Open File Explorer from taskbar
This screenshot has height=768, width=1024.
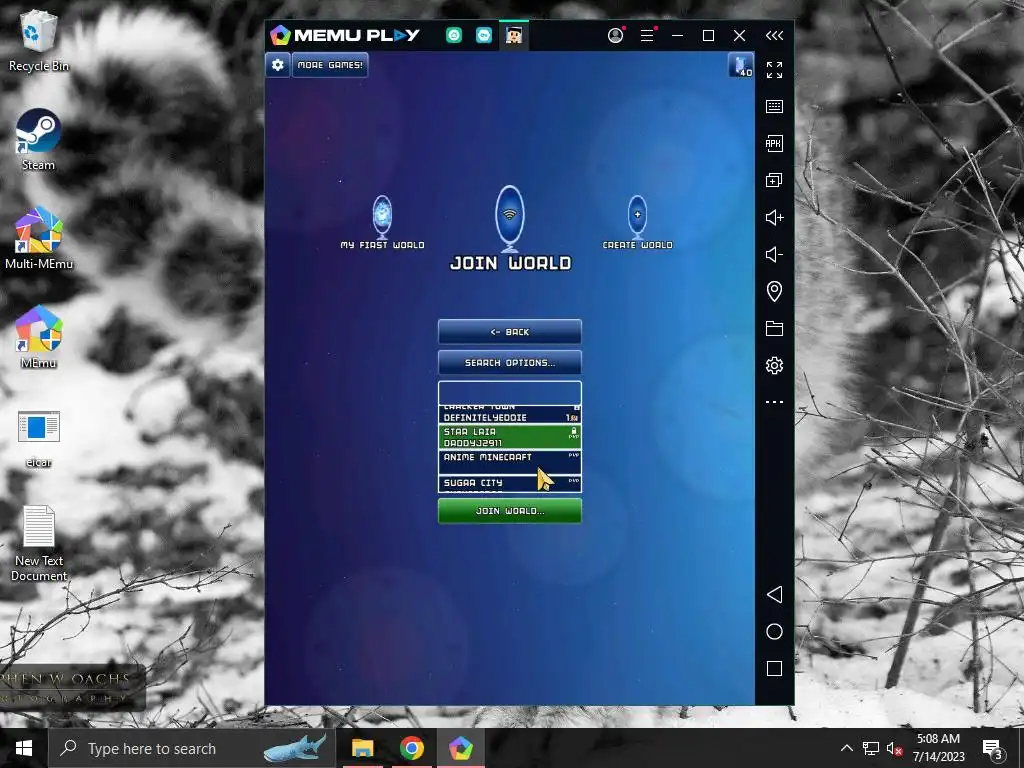(362, 748)
